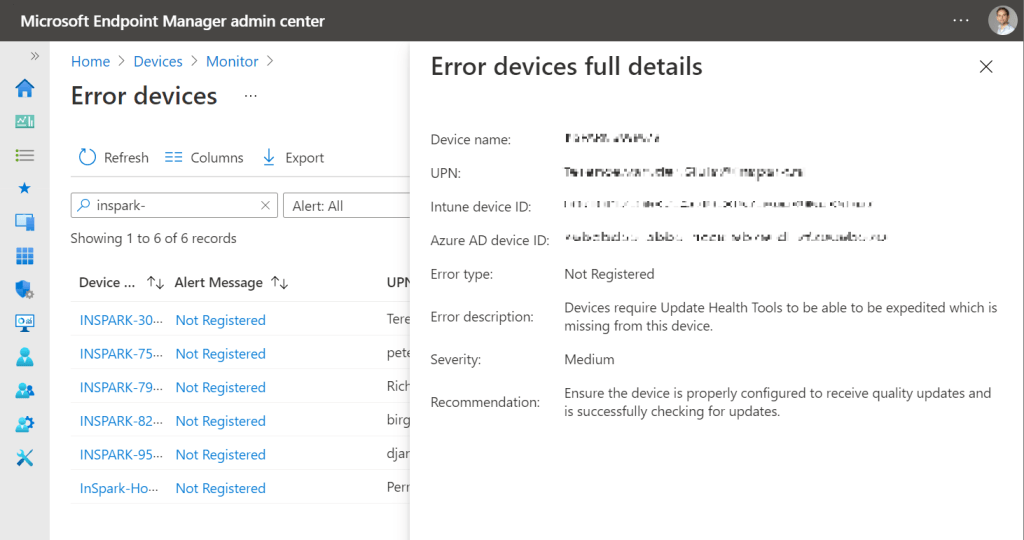Open Apps grid icon in sidebar
Screen dimensions: 1024x540
click(25, 256)
